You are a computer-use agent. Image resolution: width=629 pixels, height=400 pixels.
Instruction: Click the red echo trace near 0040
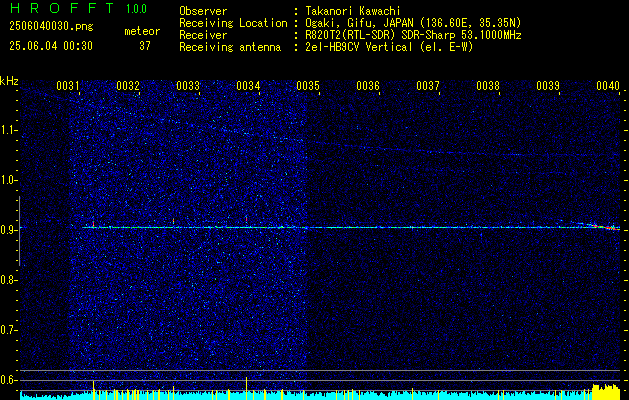click(606, 227)
